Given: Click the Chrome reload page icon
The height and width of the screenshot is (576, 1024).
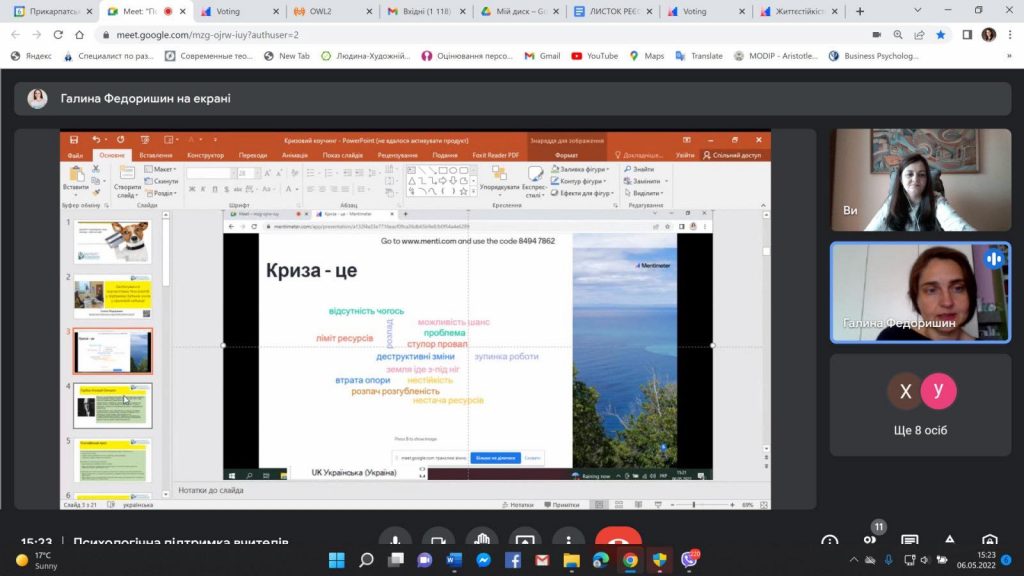Looking at the screenshot, I should [58, 34].
